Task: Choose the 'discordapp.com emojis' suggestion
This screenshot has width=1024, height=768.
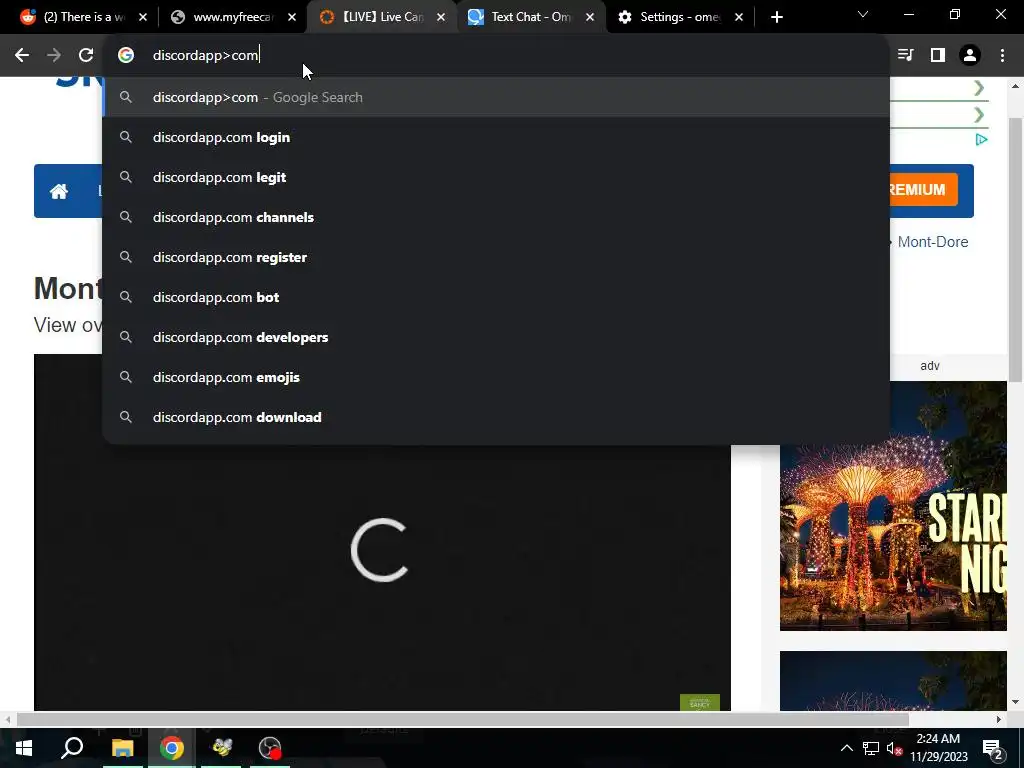Action: pyautogui.click(x=496, y=377)
